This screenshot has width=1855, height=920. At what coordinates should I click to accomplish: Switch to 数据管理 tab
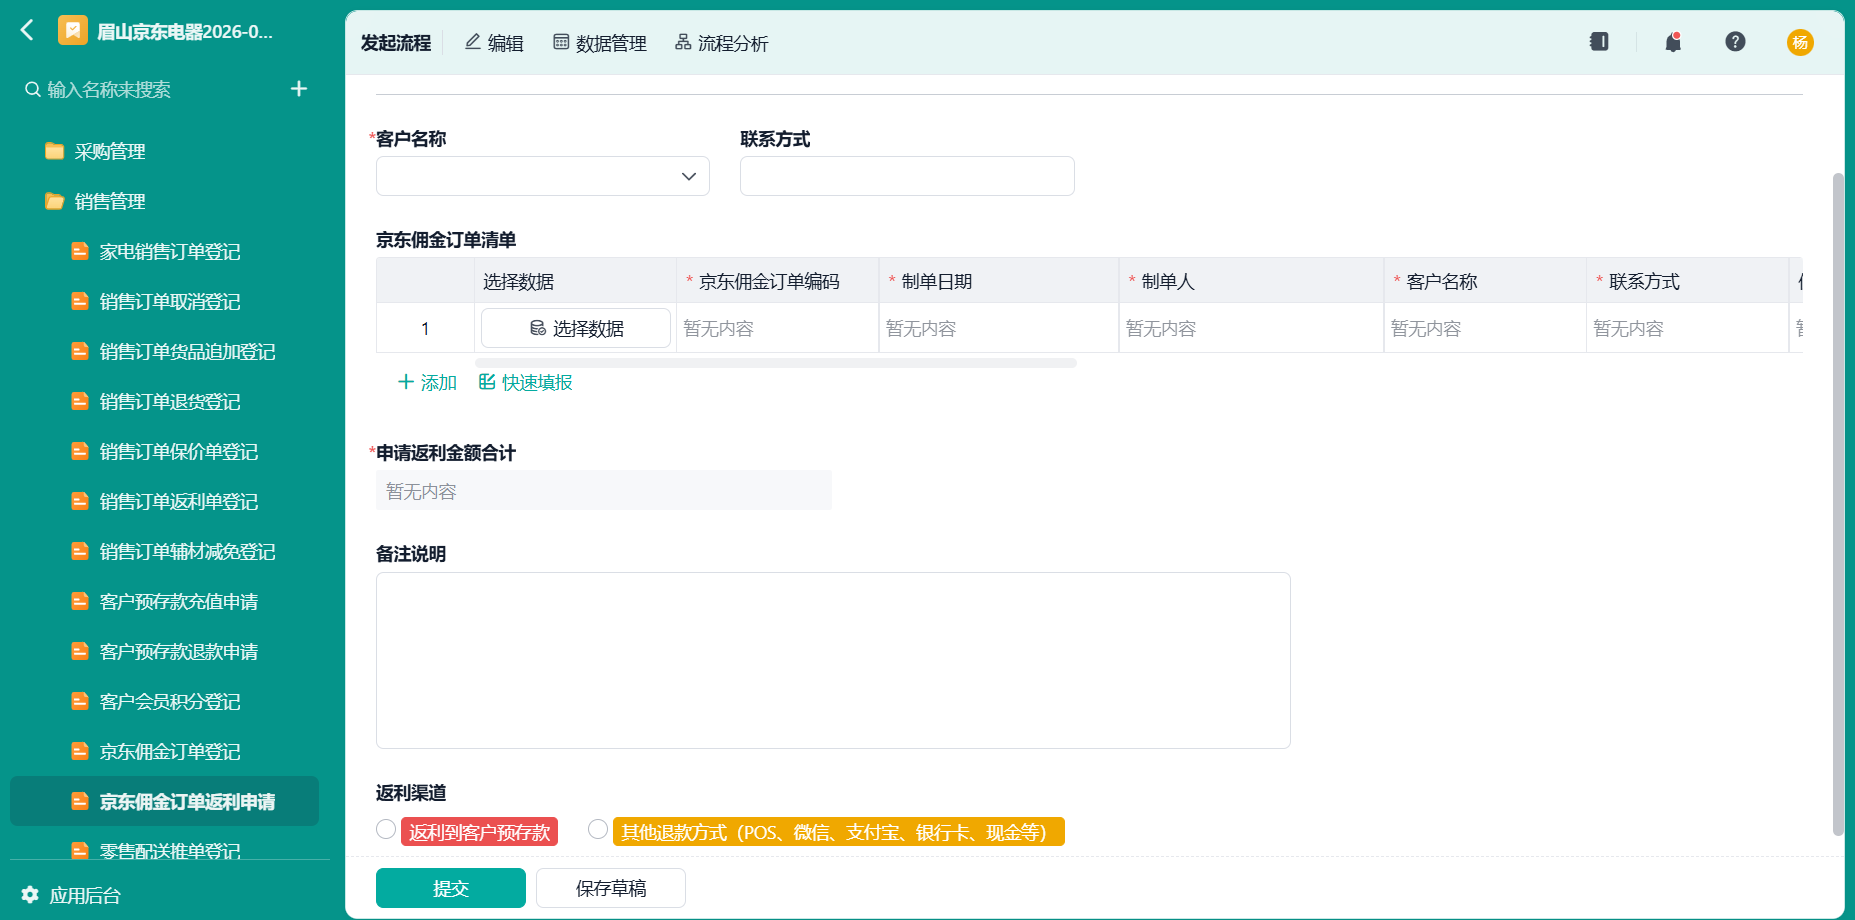[600, 43]
